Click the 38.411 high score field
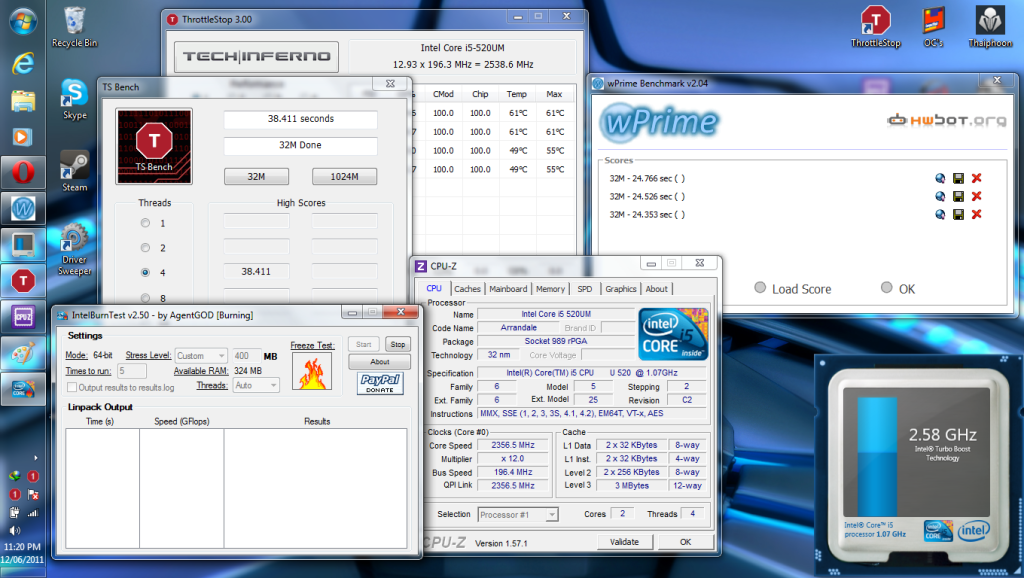Viewport: 1024px width, 578px height. tap(256, 272)
